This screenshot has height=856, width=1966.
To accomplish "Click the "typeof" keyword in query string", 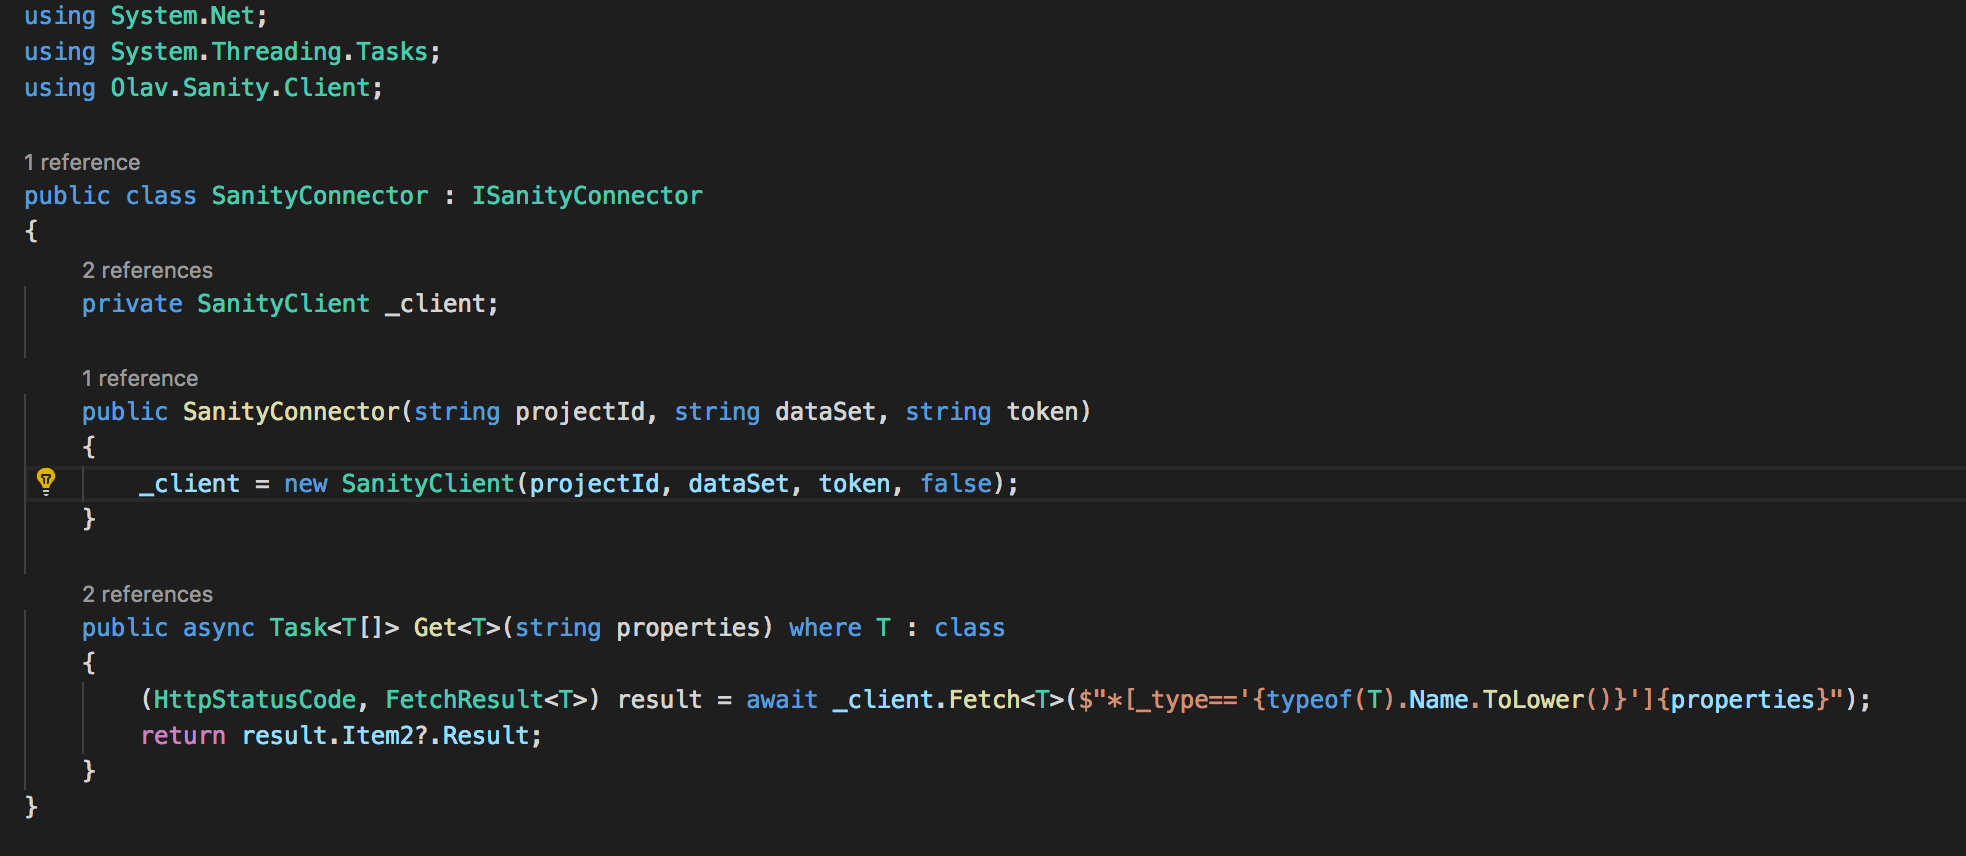I will [x=1308, y=700].
